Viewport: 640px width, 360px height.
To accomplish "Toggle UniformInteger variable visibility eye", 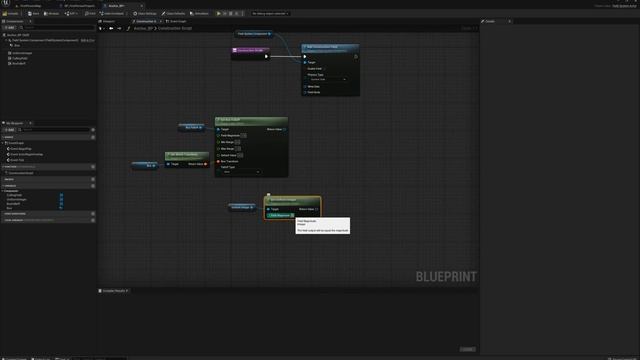I will point(61,199).
